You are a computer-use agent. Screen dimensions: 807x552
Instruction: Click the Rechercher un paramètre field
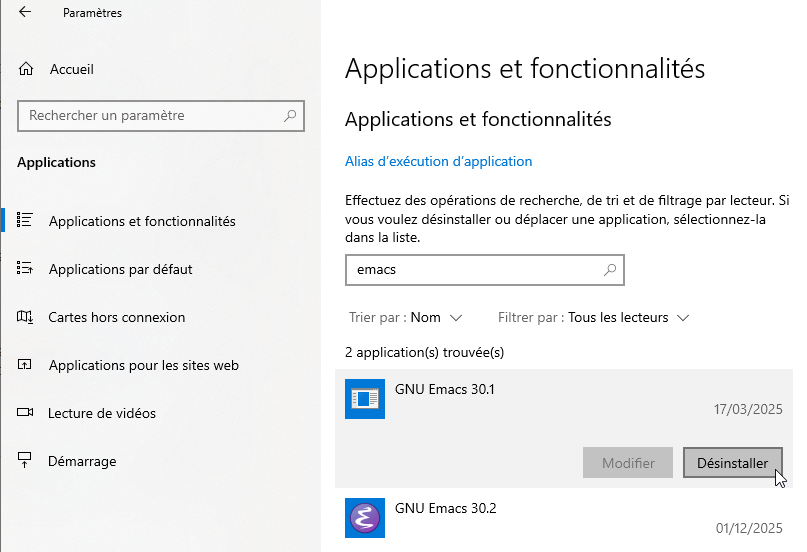coord(150,116)
